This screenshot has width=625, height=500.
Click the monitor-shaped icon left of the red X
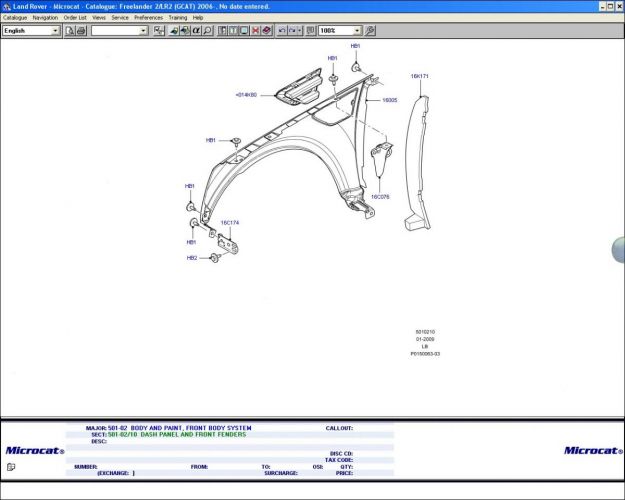244,31
